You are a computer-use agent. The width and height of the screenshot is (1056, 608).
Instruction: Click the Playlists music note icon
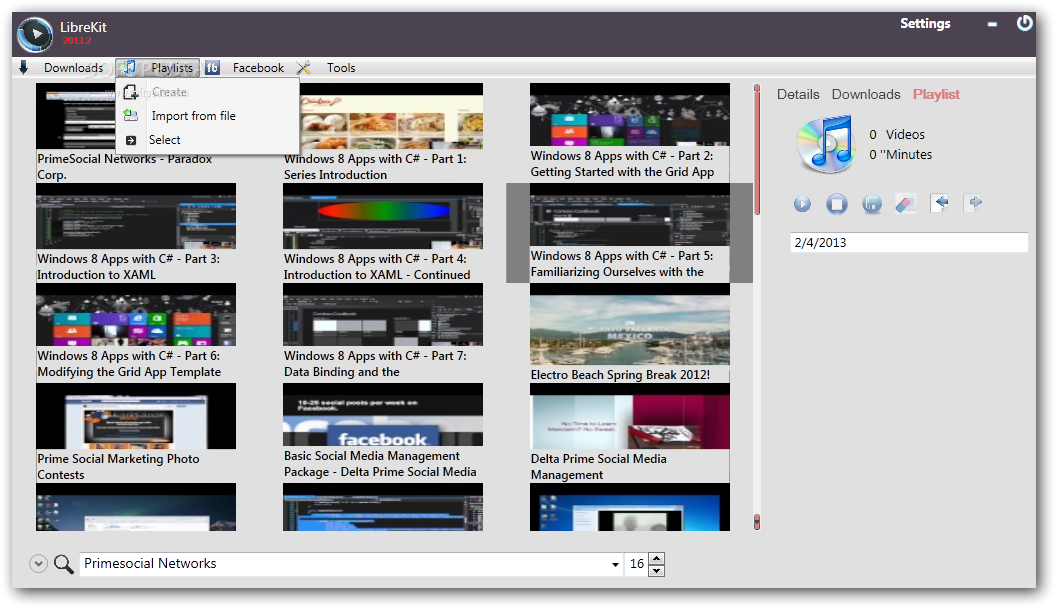pos(130,67)
